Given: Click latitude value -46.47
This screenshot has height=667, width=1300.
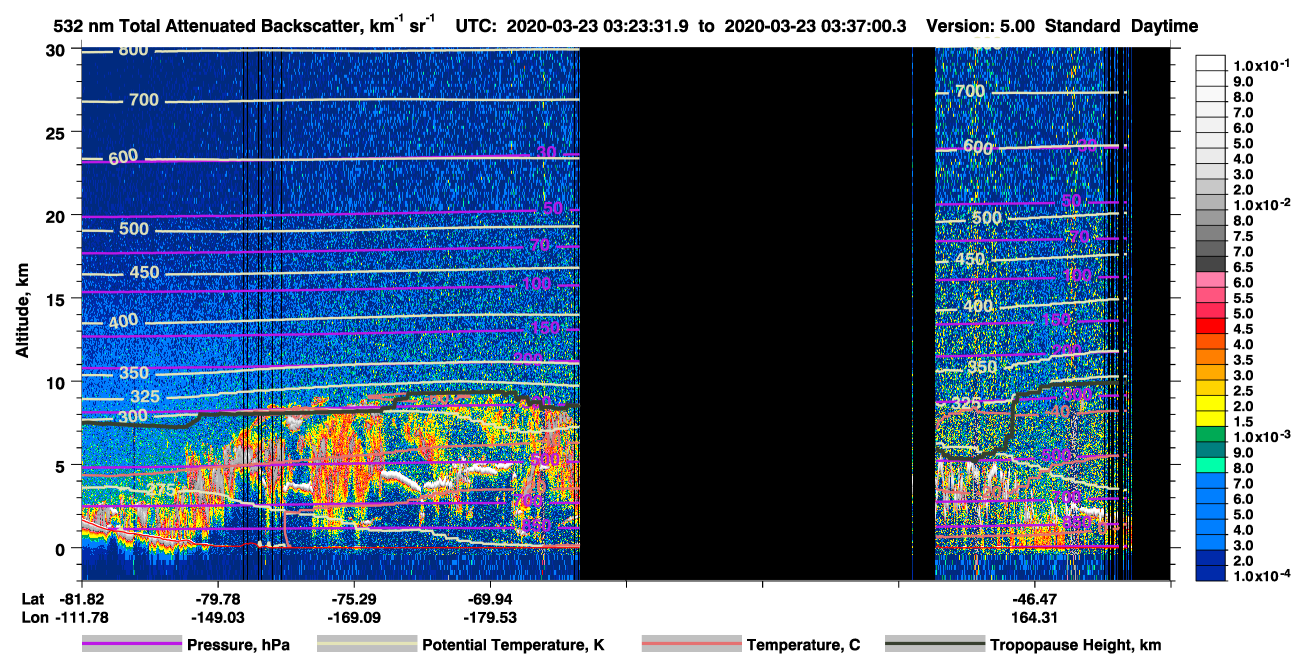Looking at the screenshot, I should click(1034, 599).
